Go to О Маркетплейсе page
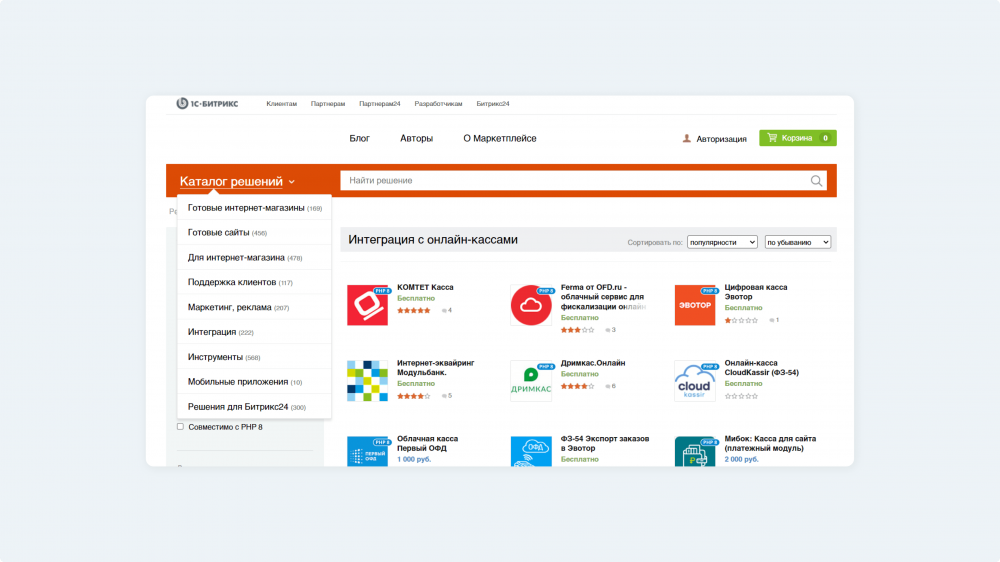 pos(499,138)
